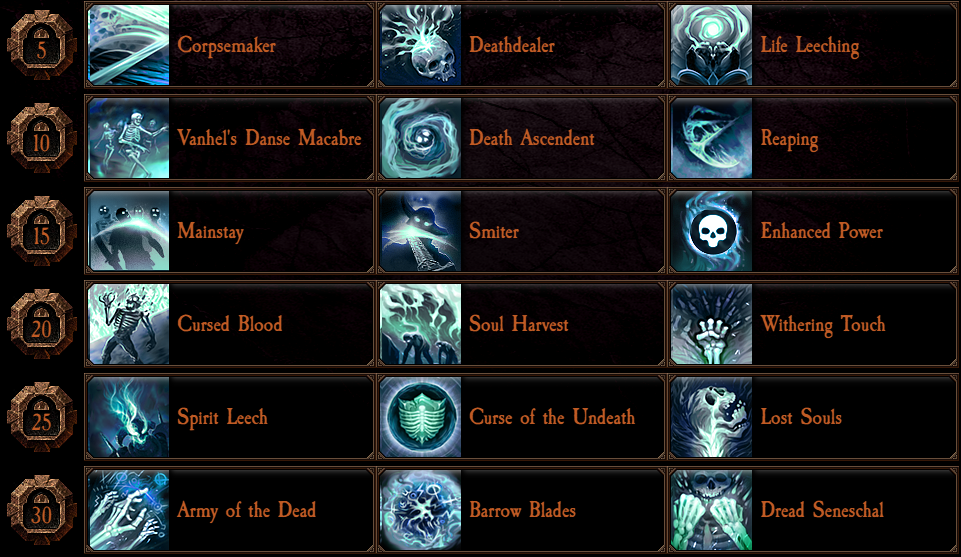Click the Army of the Dead label
Image resolution: width=961 pixels, height=557 pixels.
click(246, 511)
